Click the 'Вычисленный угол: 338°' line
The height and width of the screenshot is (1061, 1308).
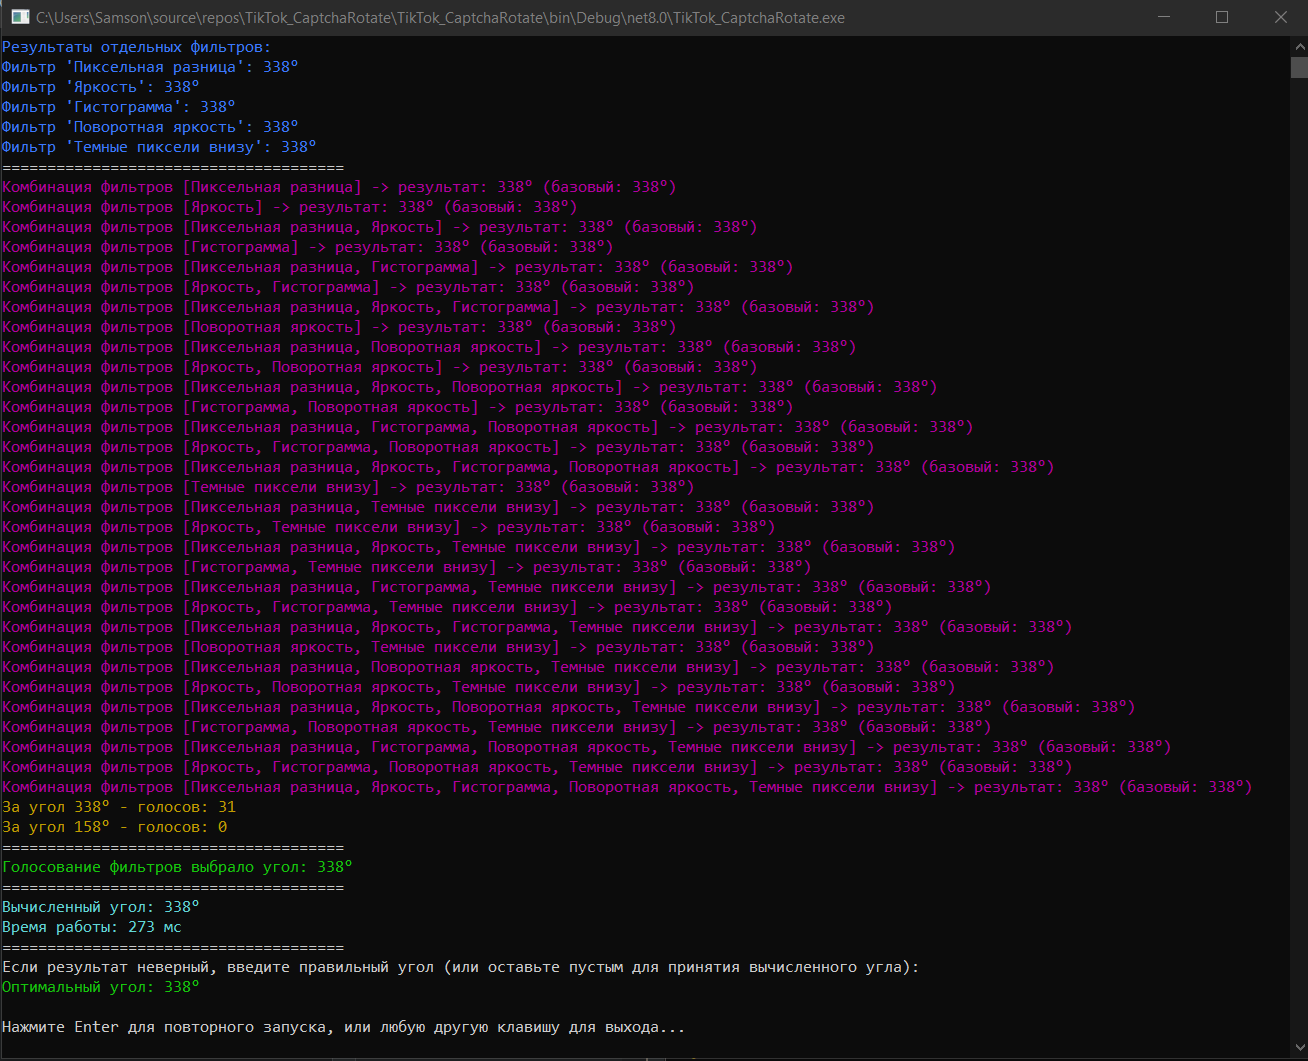[x=101, y=907]
